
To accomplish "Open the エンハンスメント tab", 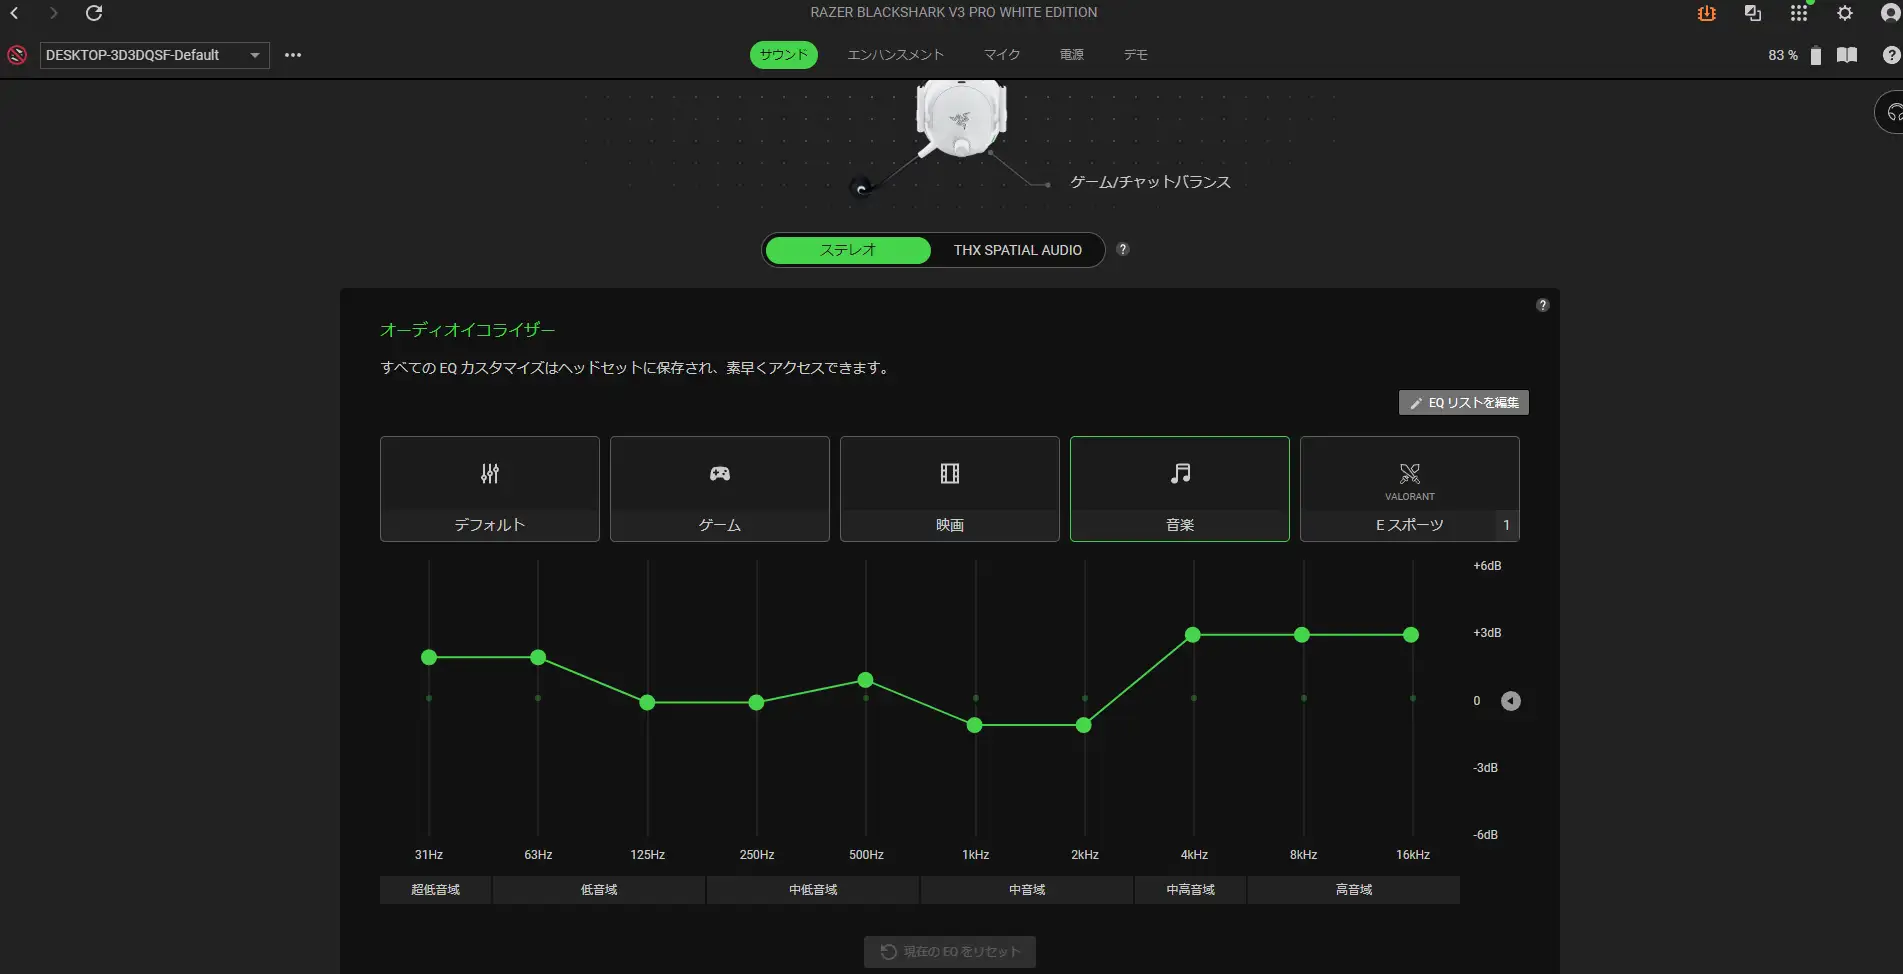I will point(895,55).
